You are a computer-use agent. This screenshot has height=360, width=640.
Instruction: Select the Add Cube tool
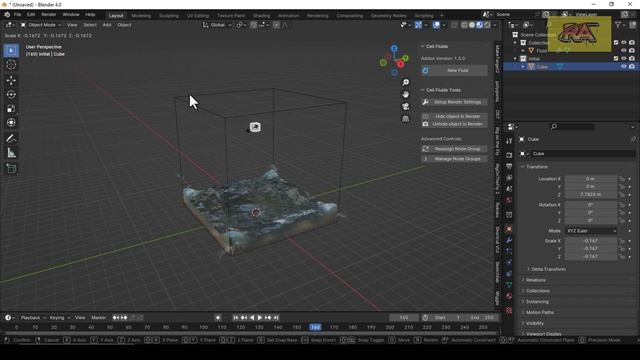(11, 168)
